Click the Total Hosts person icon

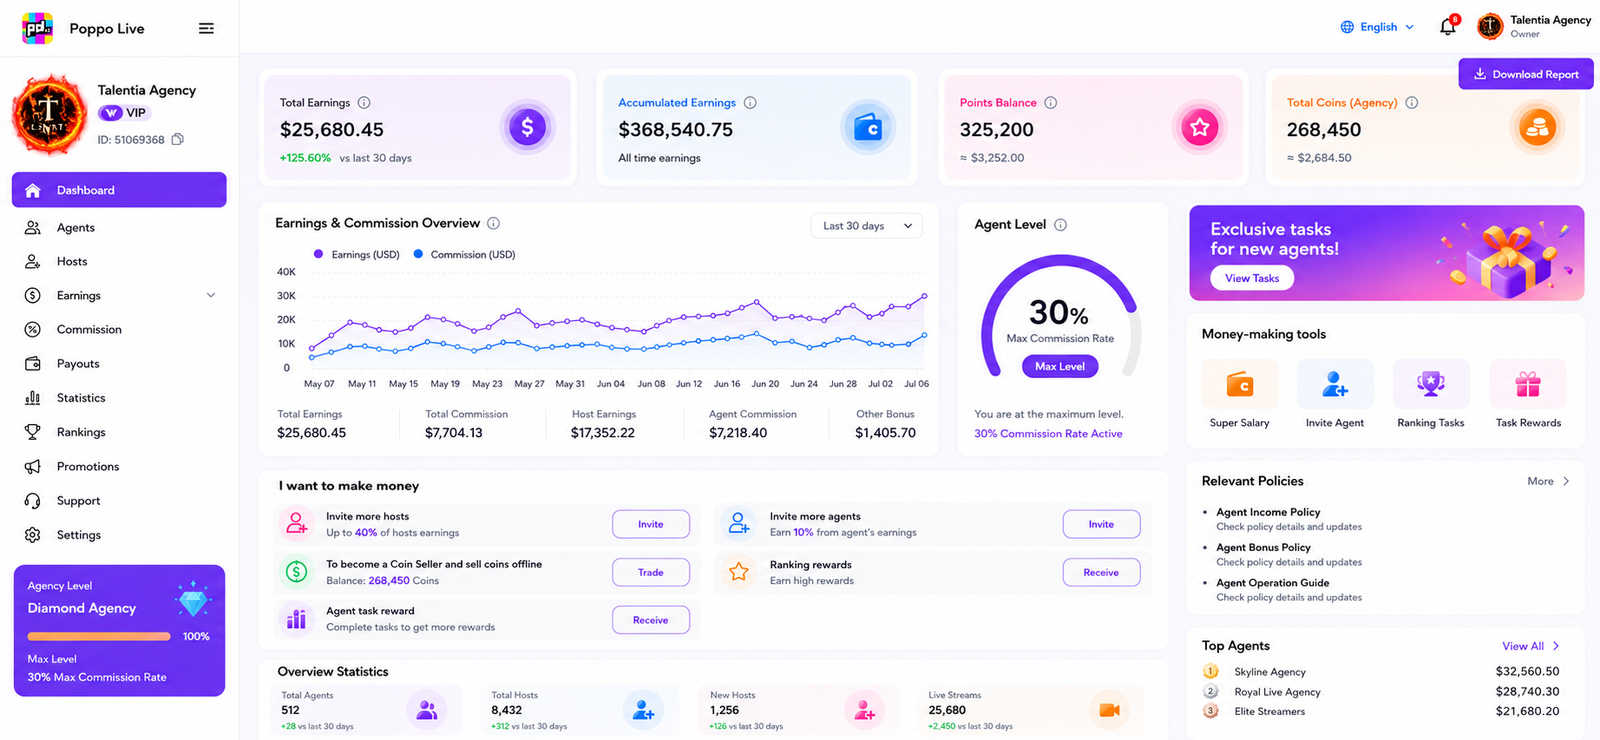click(x=643, y=710)
